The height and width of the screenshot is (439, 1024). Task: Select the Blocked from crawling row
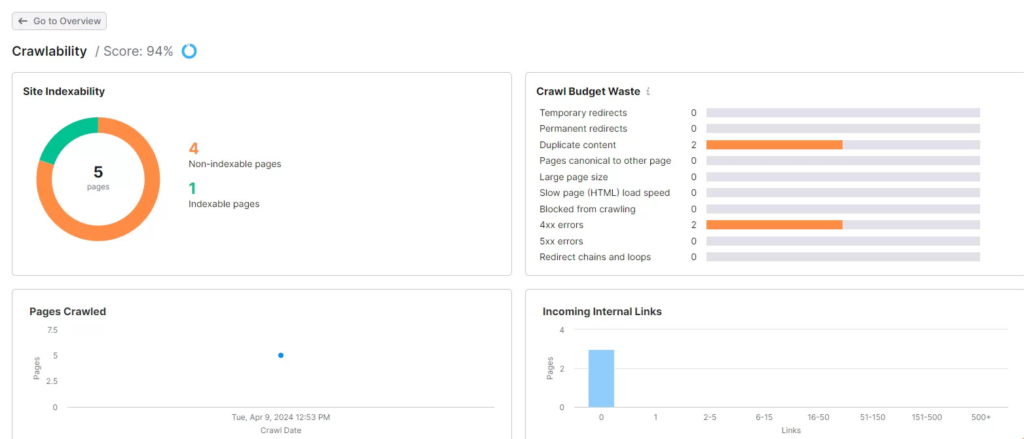coord(760,209)
